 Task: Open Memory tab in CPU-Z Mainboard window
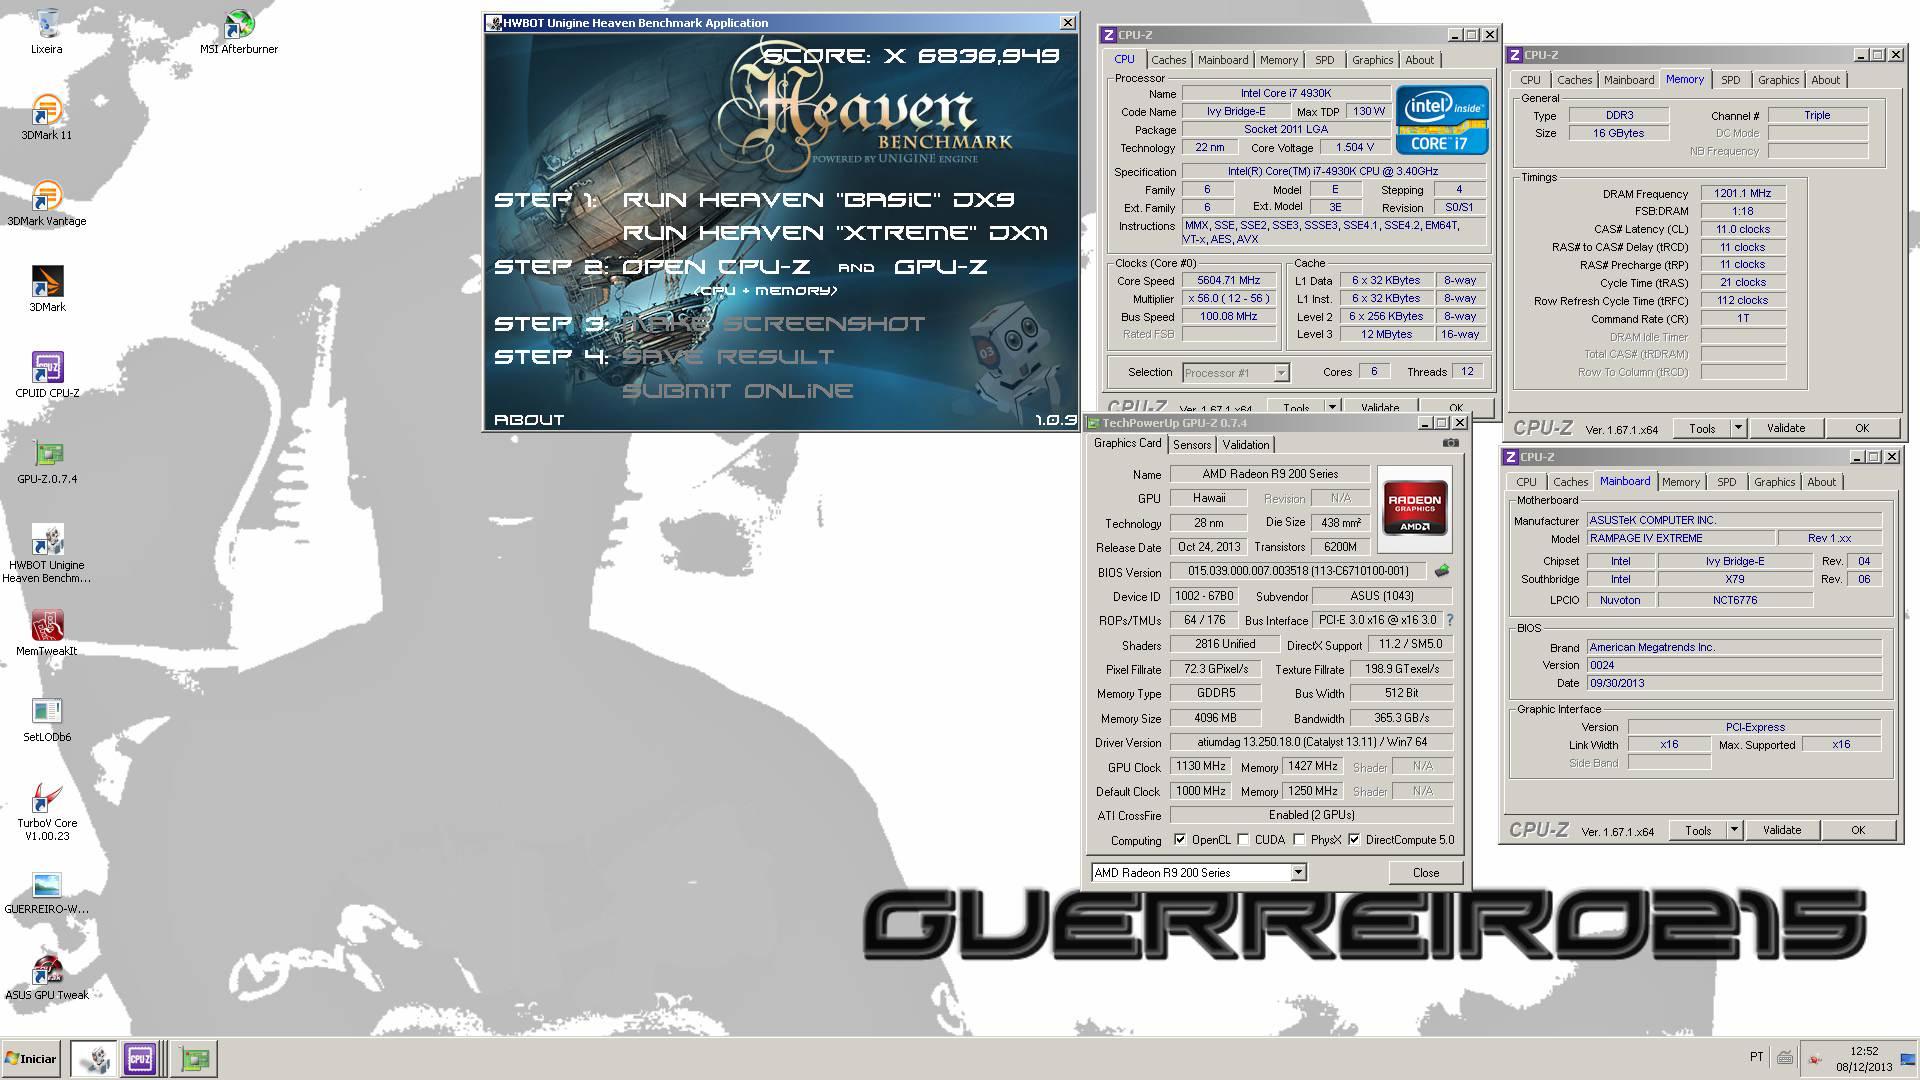pyautogui.click(x=1680, y=482)
